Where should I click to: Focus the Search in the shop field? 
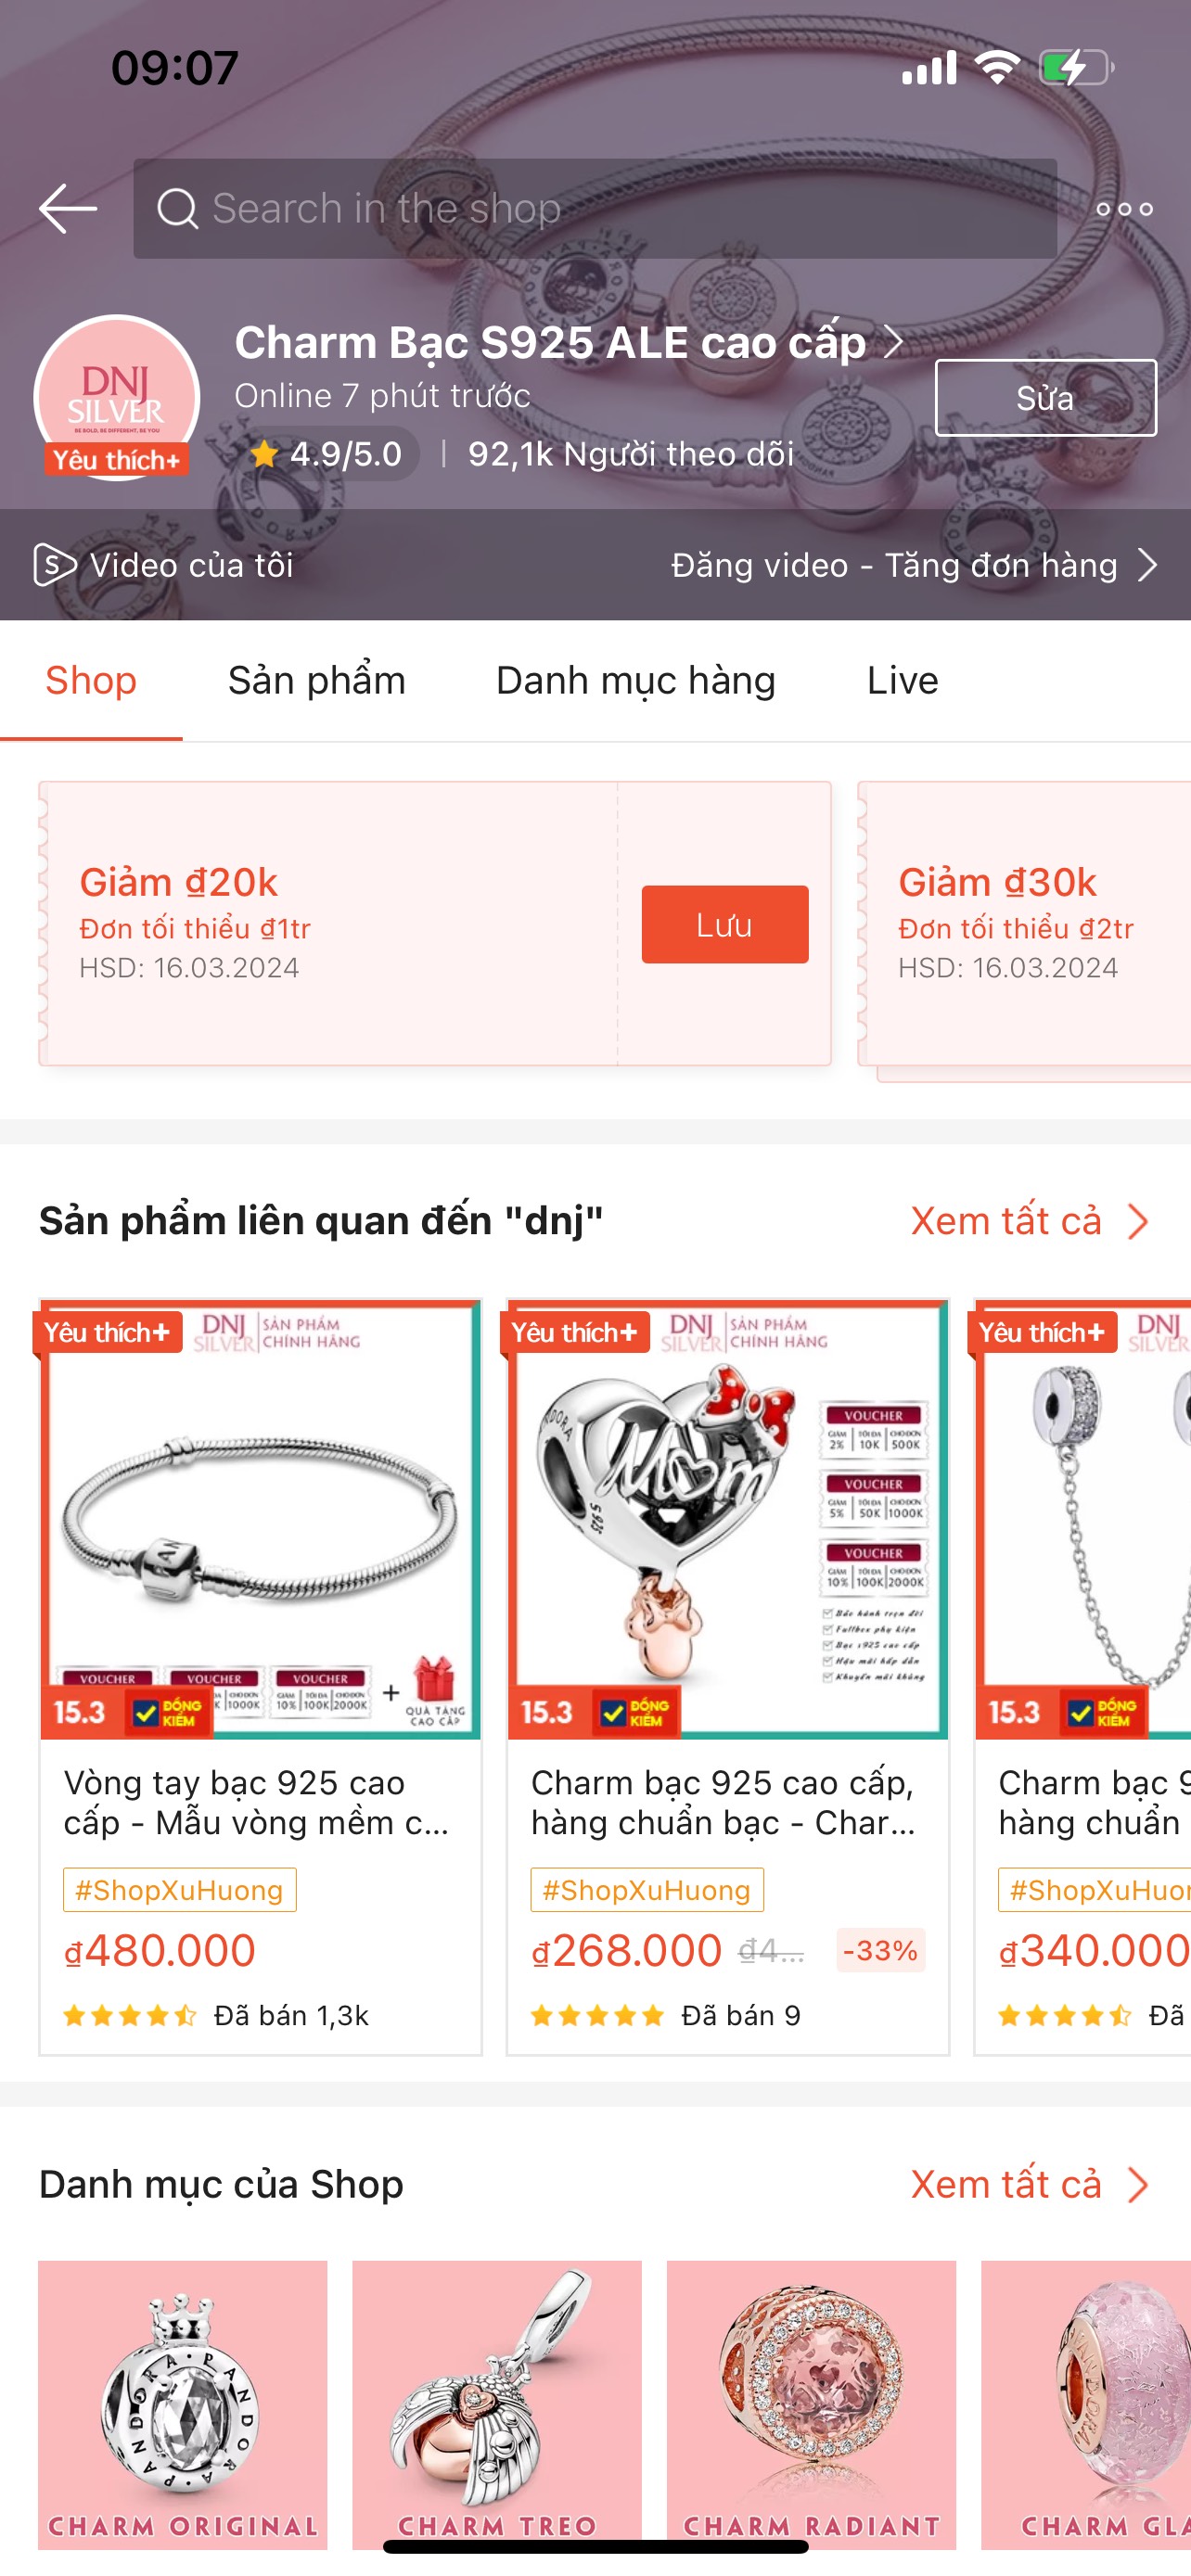click(595, 209)
